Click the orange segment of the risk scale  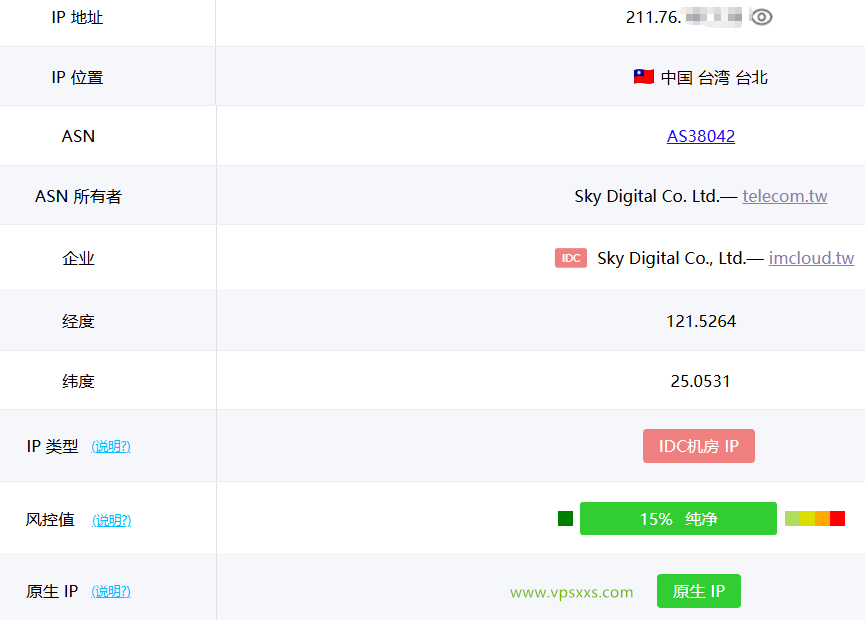[822, 518]
